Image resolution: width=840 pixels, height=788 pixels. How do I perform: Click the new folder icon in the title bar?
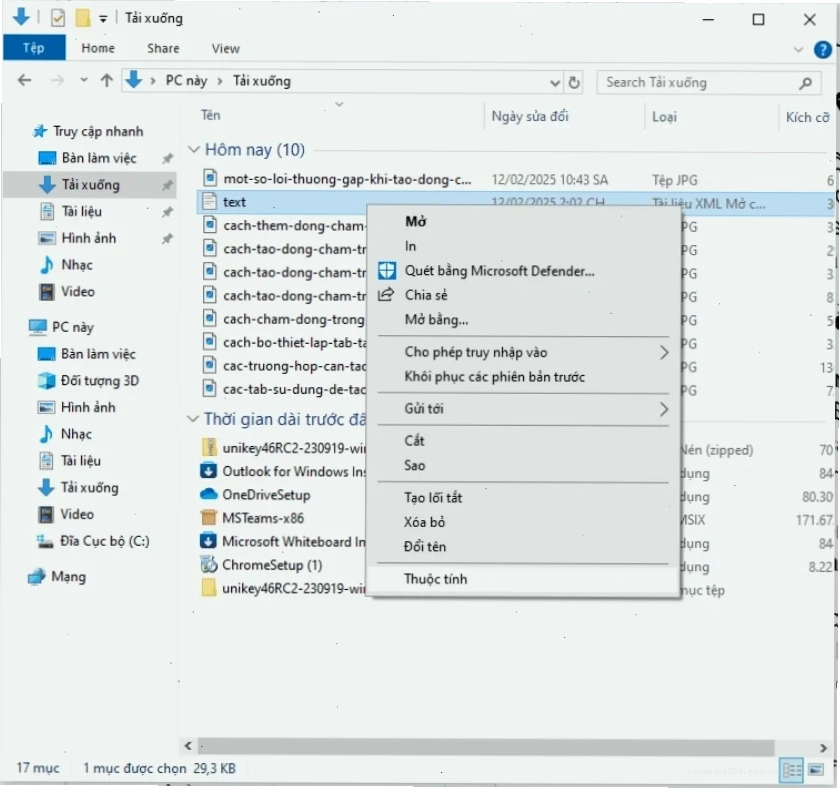coord(82,18)
